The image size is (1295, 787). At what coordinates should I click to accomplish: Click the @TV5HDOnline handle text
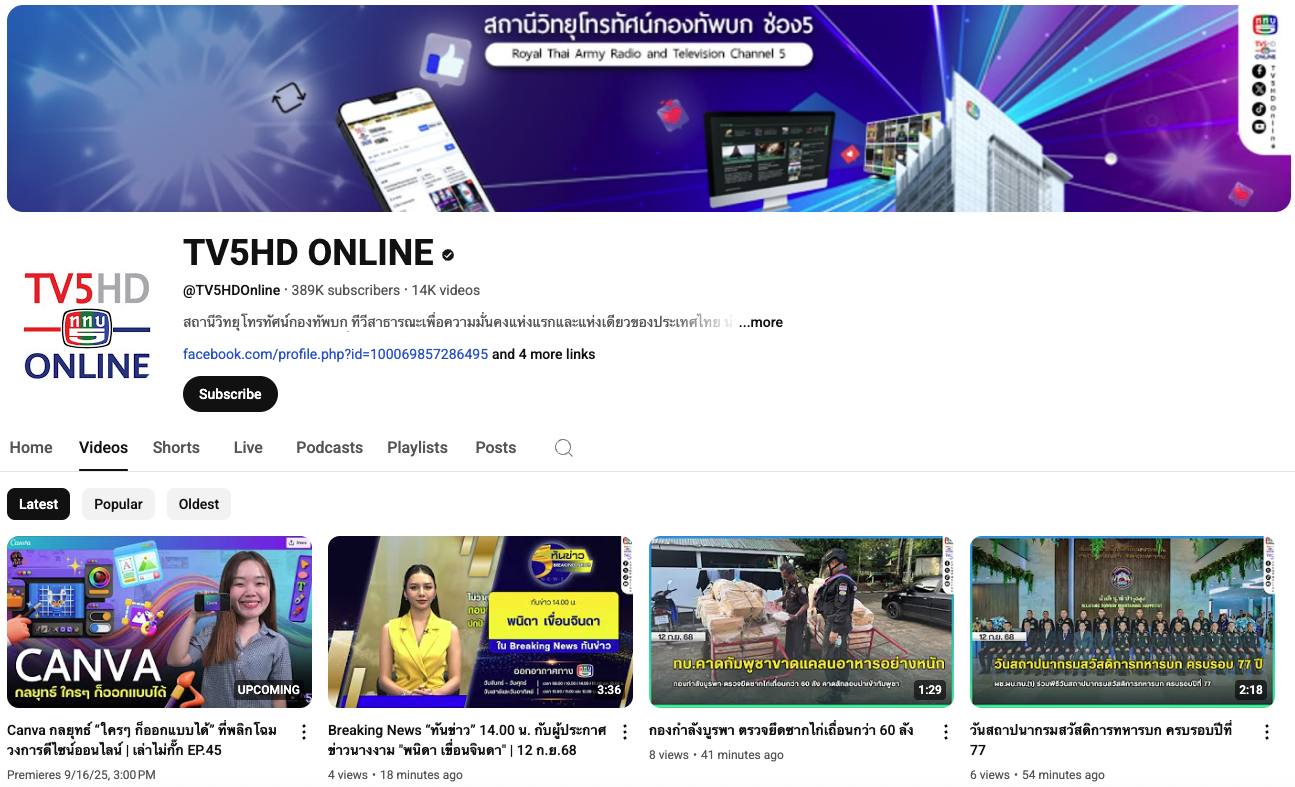[232, 290]
